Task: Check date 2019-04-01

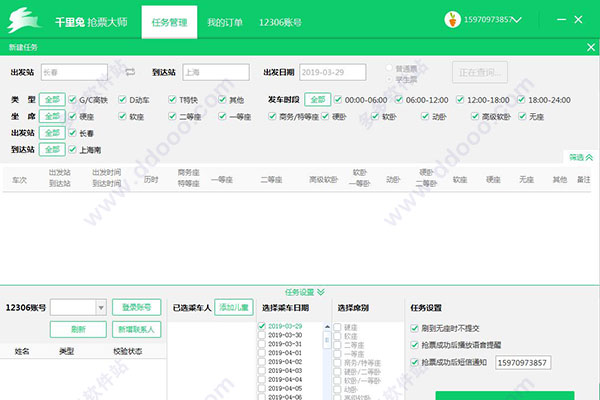Action: click(262, 353)
